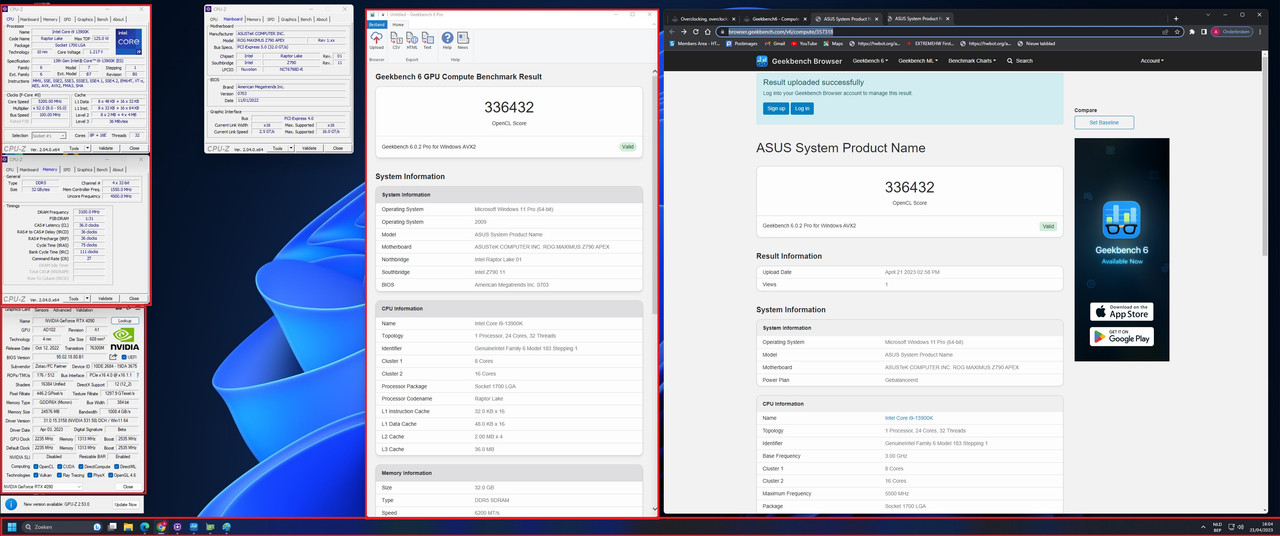This screenshot has width=1280, height=536.
Task: Expand the Geekbench 6 navbar dropdown
Action: [870, 61]
